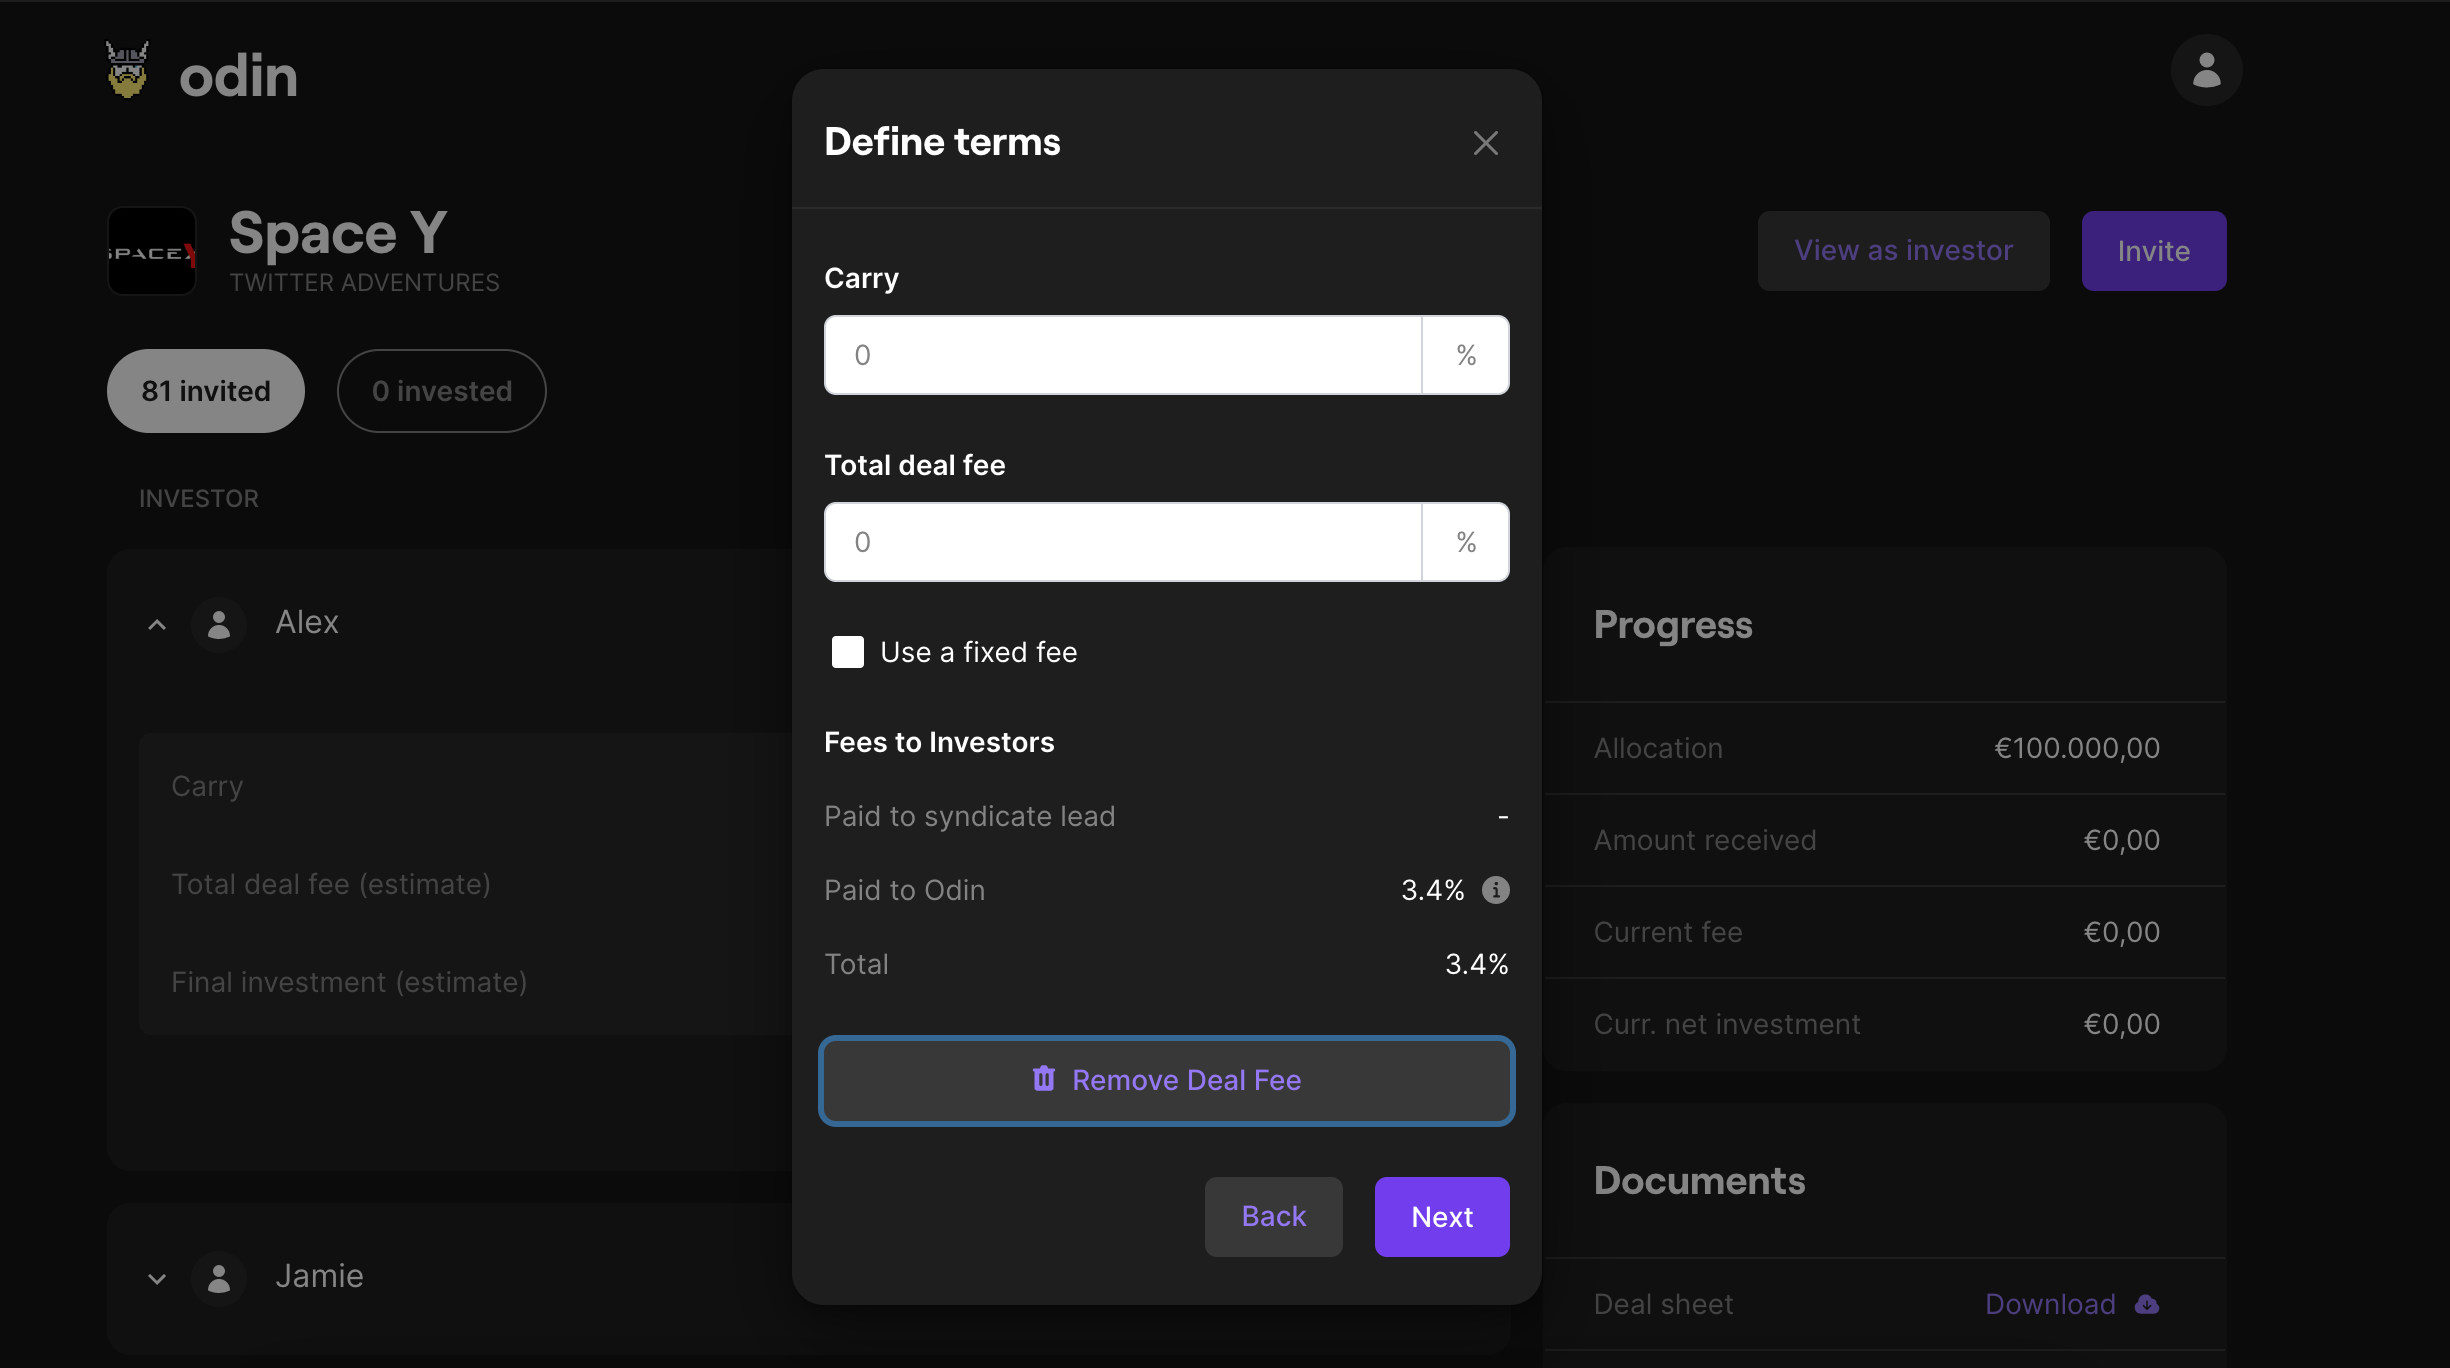
Task: Click the Documents panel heading
Action: pyautogui.click(x=1699, y=1181)
